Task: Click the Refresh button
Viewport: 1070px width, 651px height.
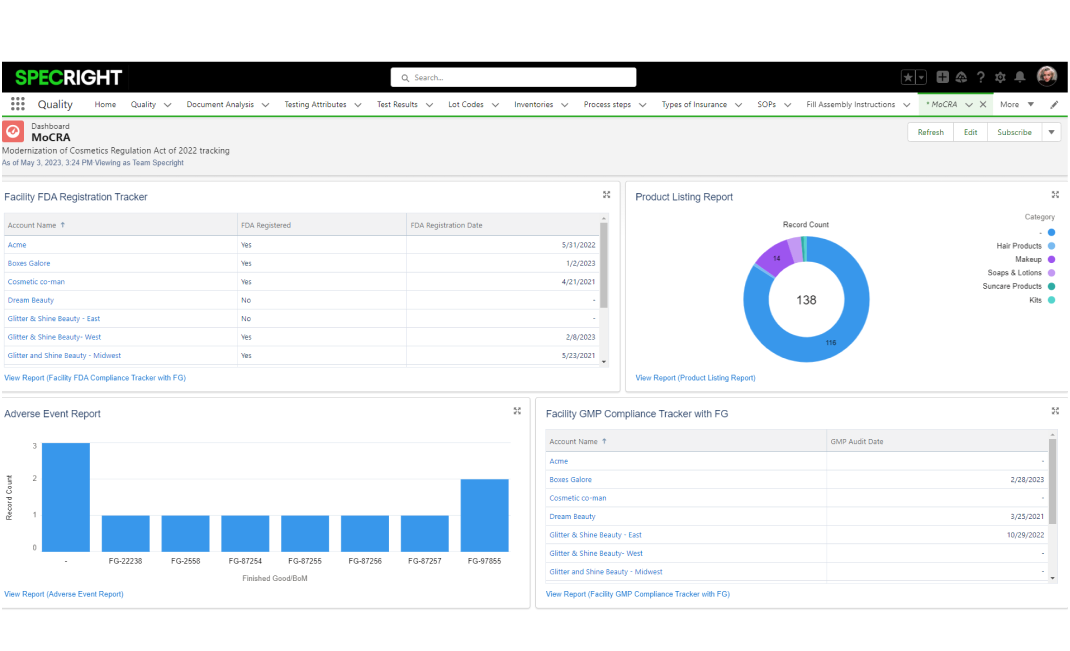Action: tap(930, 132)
